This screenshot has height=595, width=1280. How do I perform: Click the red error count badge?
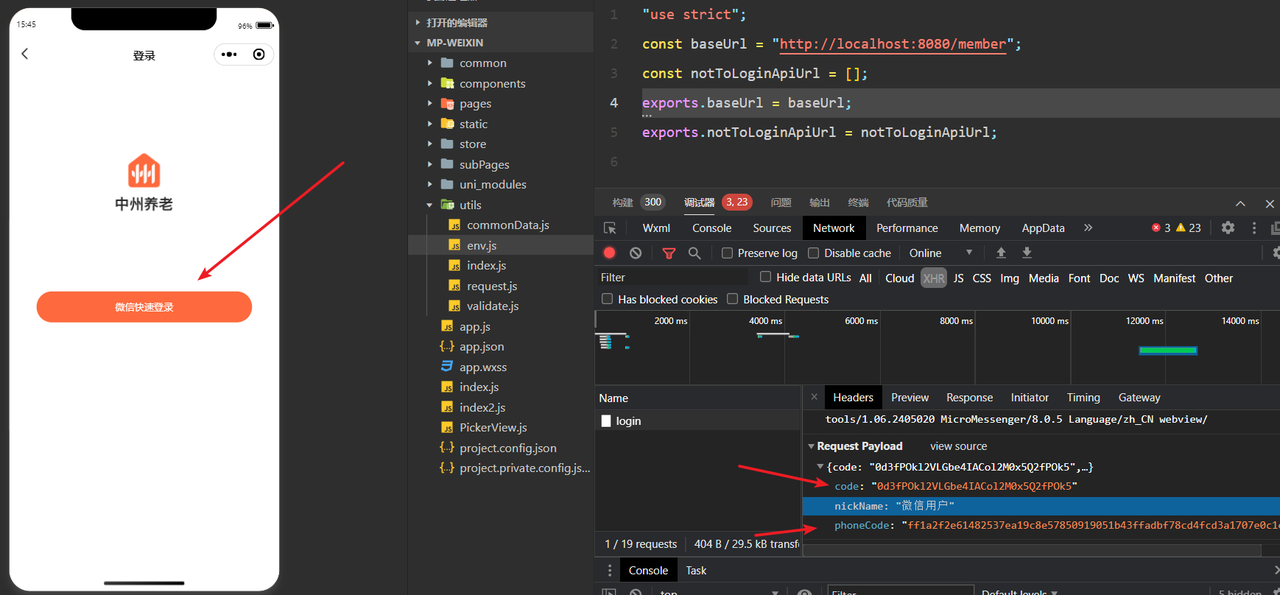[x=1161, y=228]
